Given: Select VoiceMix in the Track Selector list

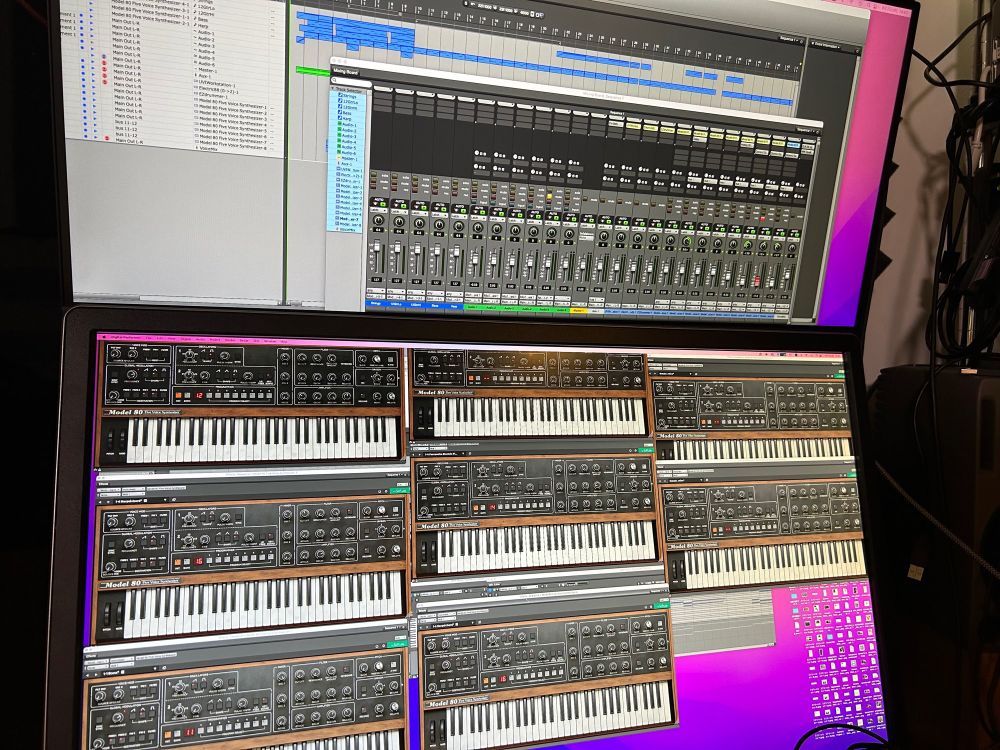Looking at the screenshot, I should pos(348,230).
